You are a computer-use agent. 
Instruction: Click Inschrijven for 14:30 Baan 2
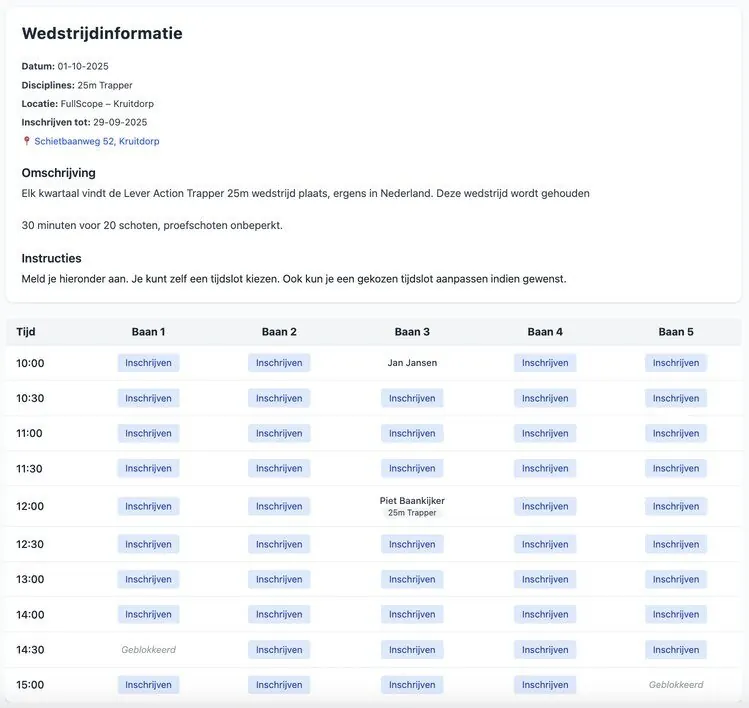279,650
